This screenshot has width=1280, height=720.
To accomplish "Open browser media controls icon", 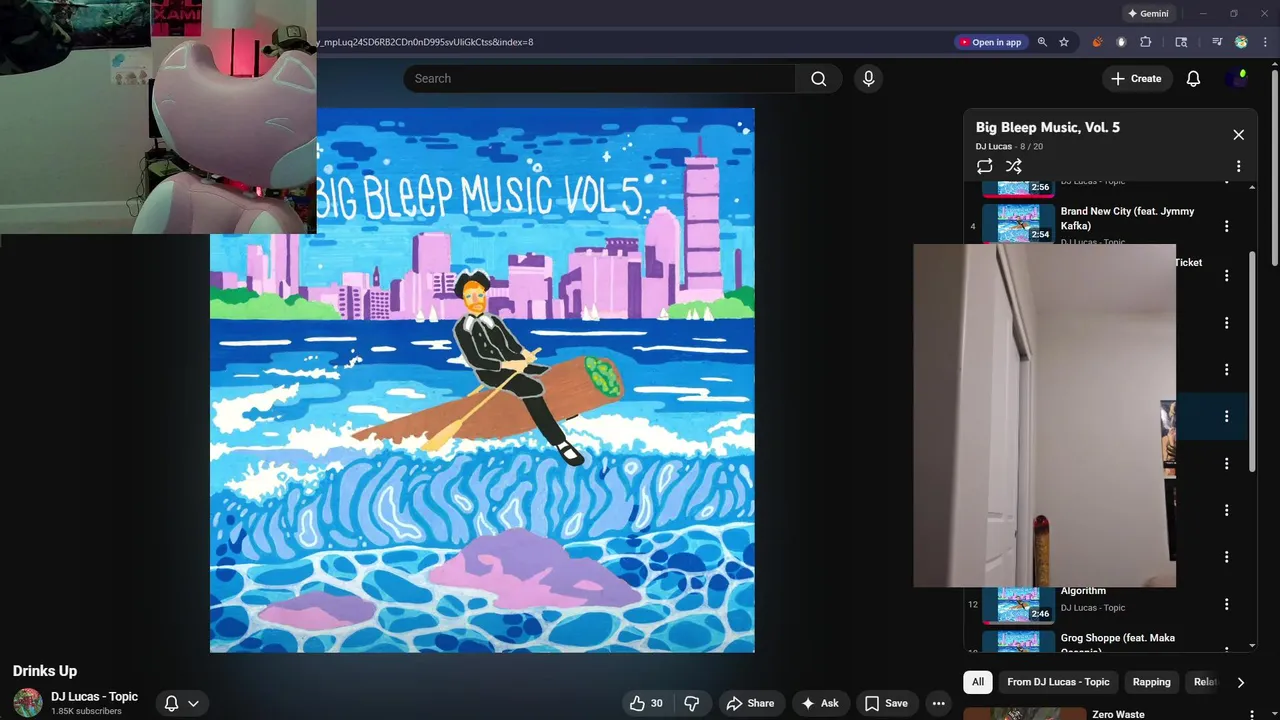I will tap(1217, 42).
